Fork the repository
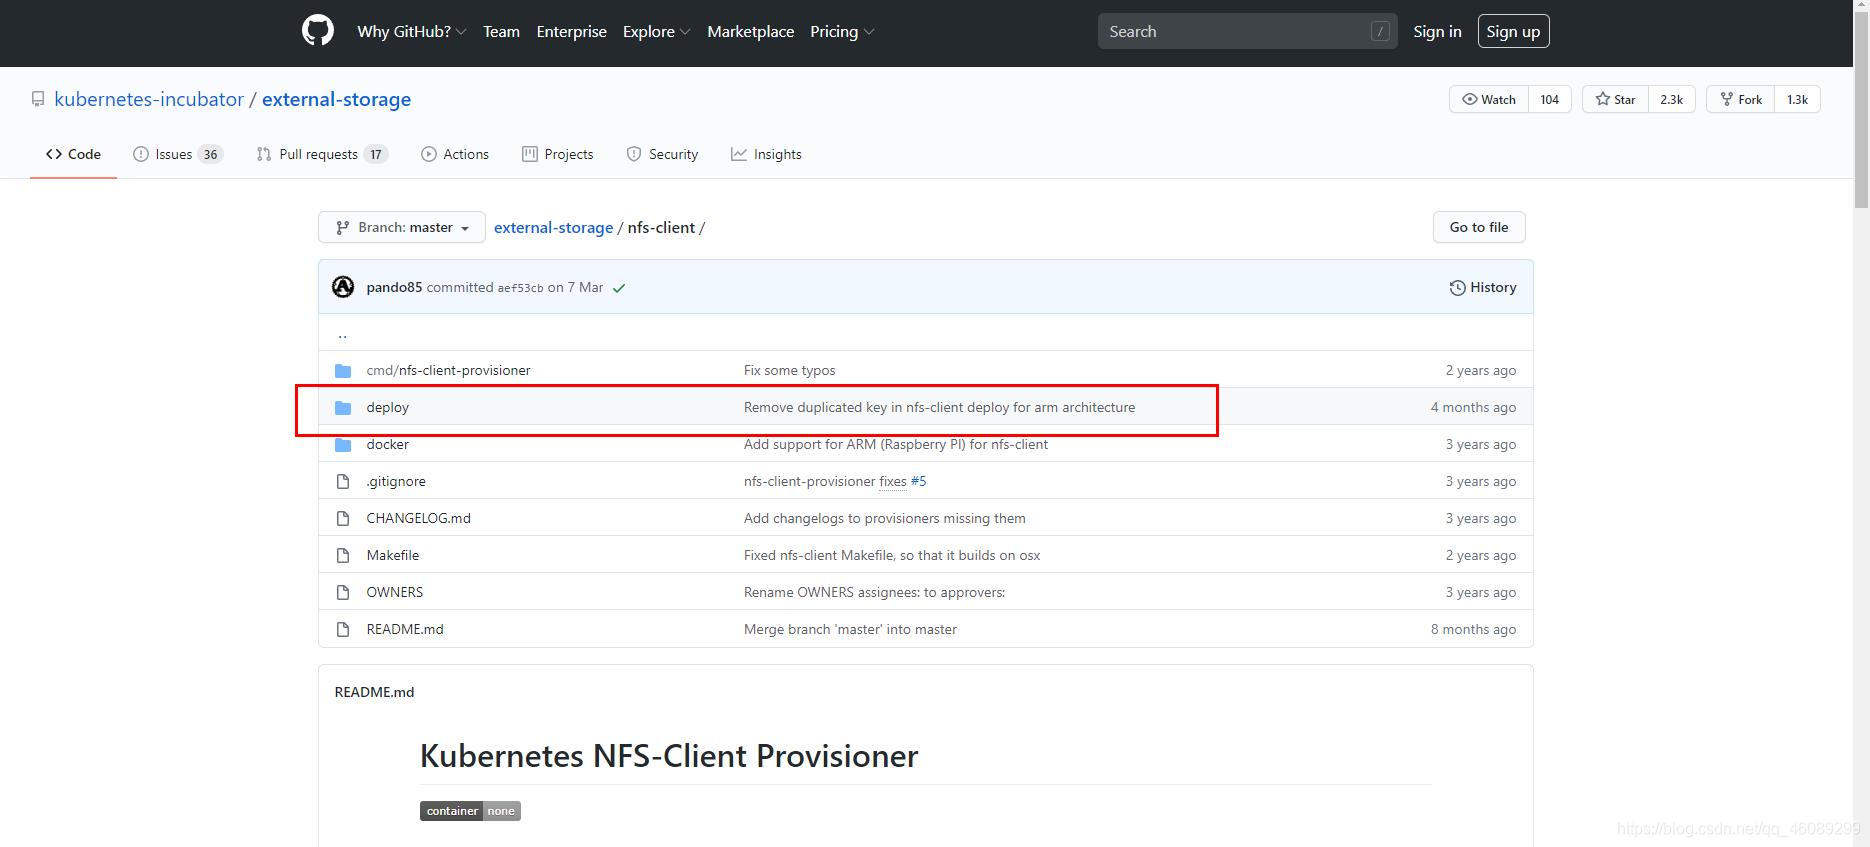This screenshot has width=1870, height=847. (x=1741, y=99)
